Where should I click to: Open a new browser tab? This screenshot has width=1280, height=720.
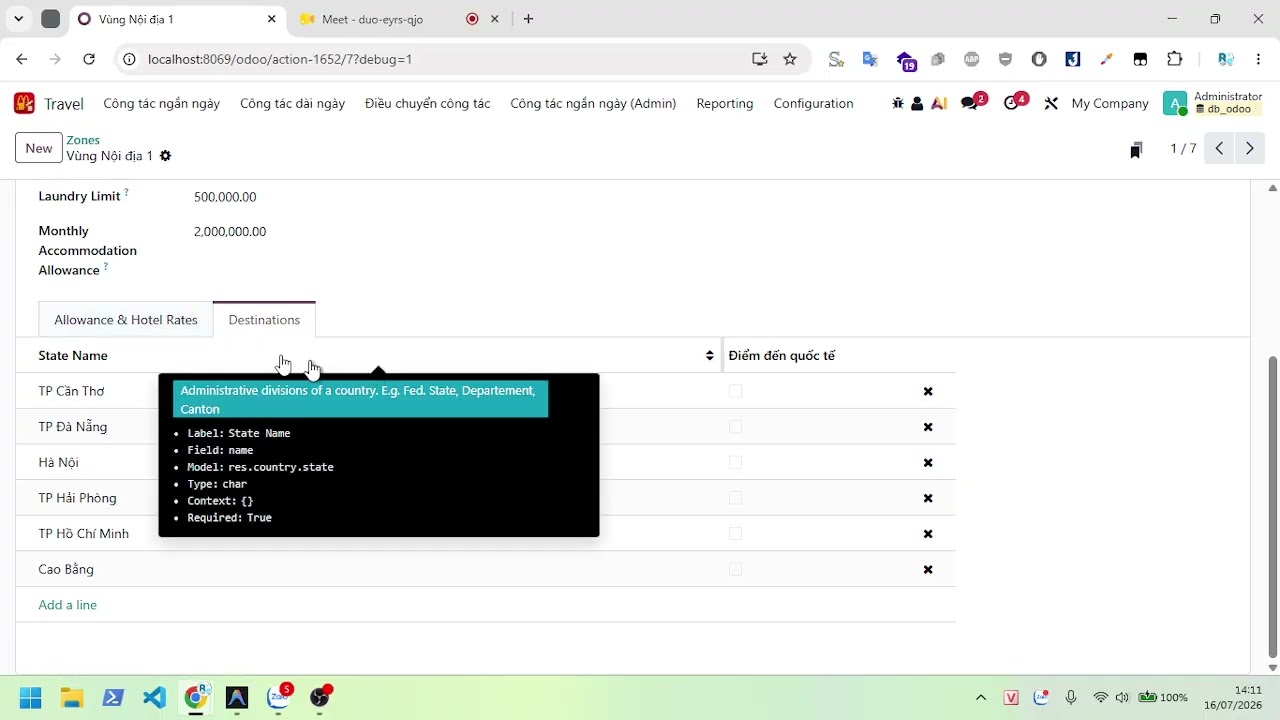529,19
